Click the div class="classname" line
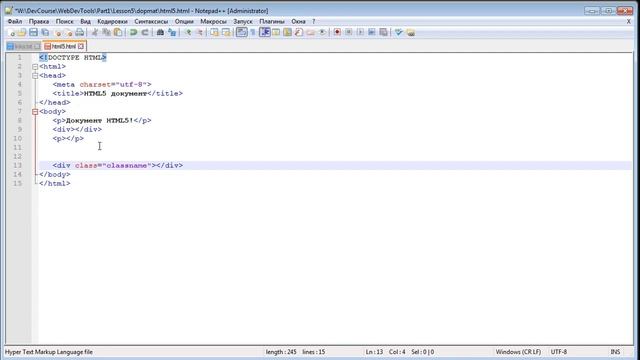The height and width of the screenshot is (360, 640). click(118, 165)
